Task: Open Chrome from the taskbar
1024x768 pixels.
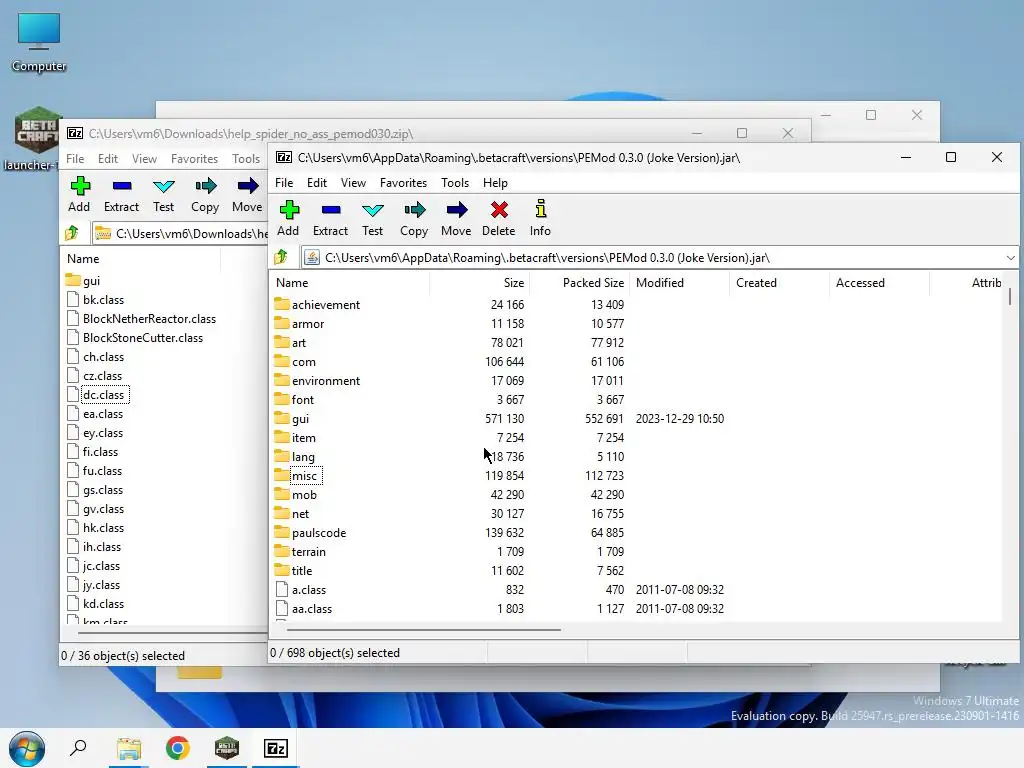Action: [x=178, y=748]
